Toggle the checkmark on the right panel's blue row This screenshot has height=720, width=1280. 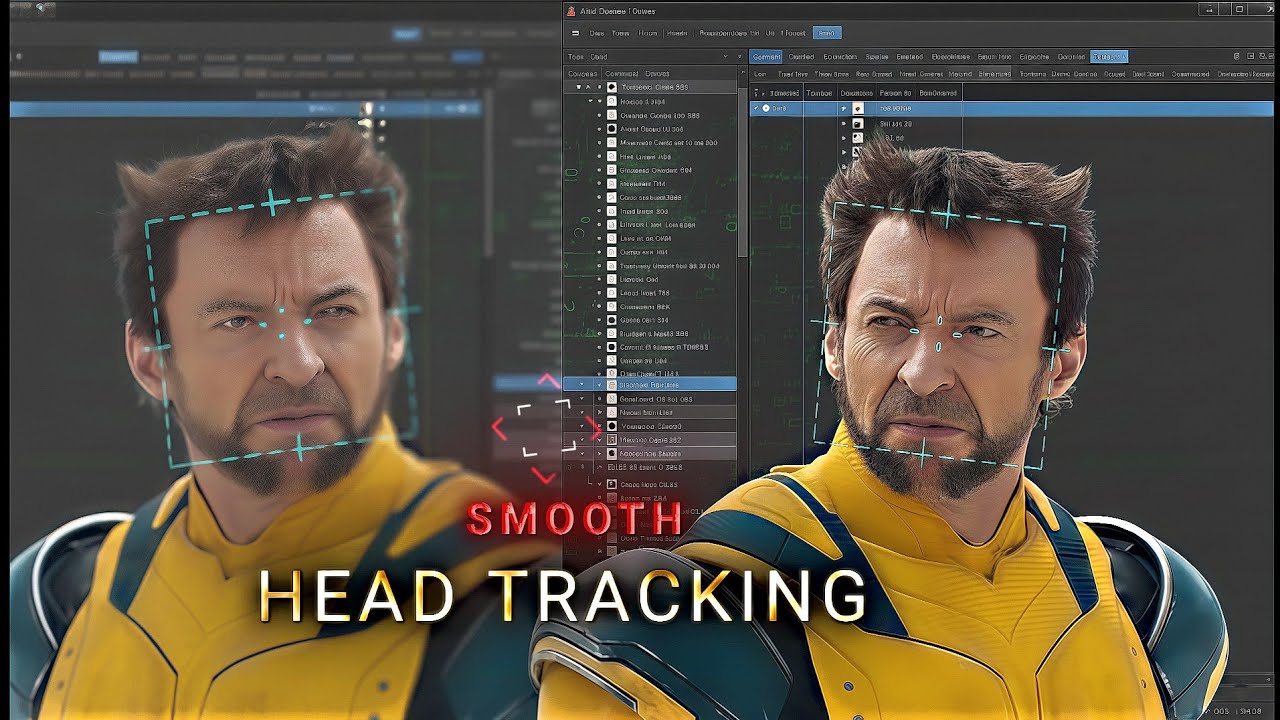point(756,108)
